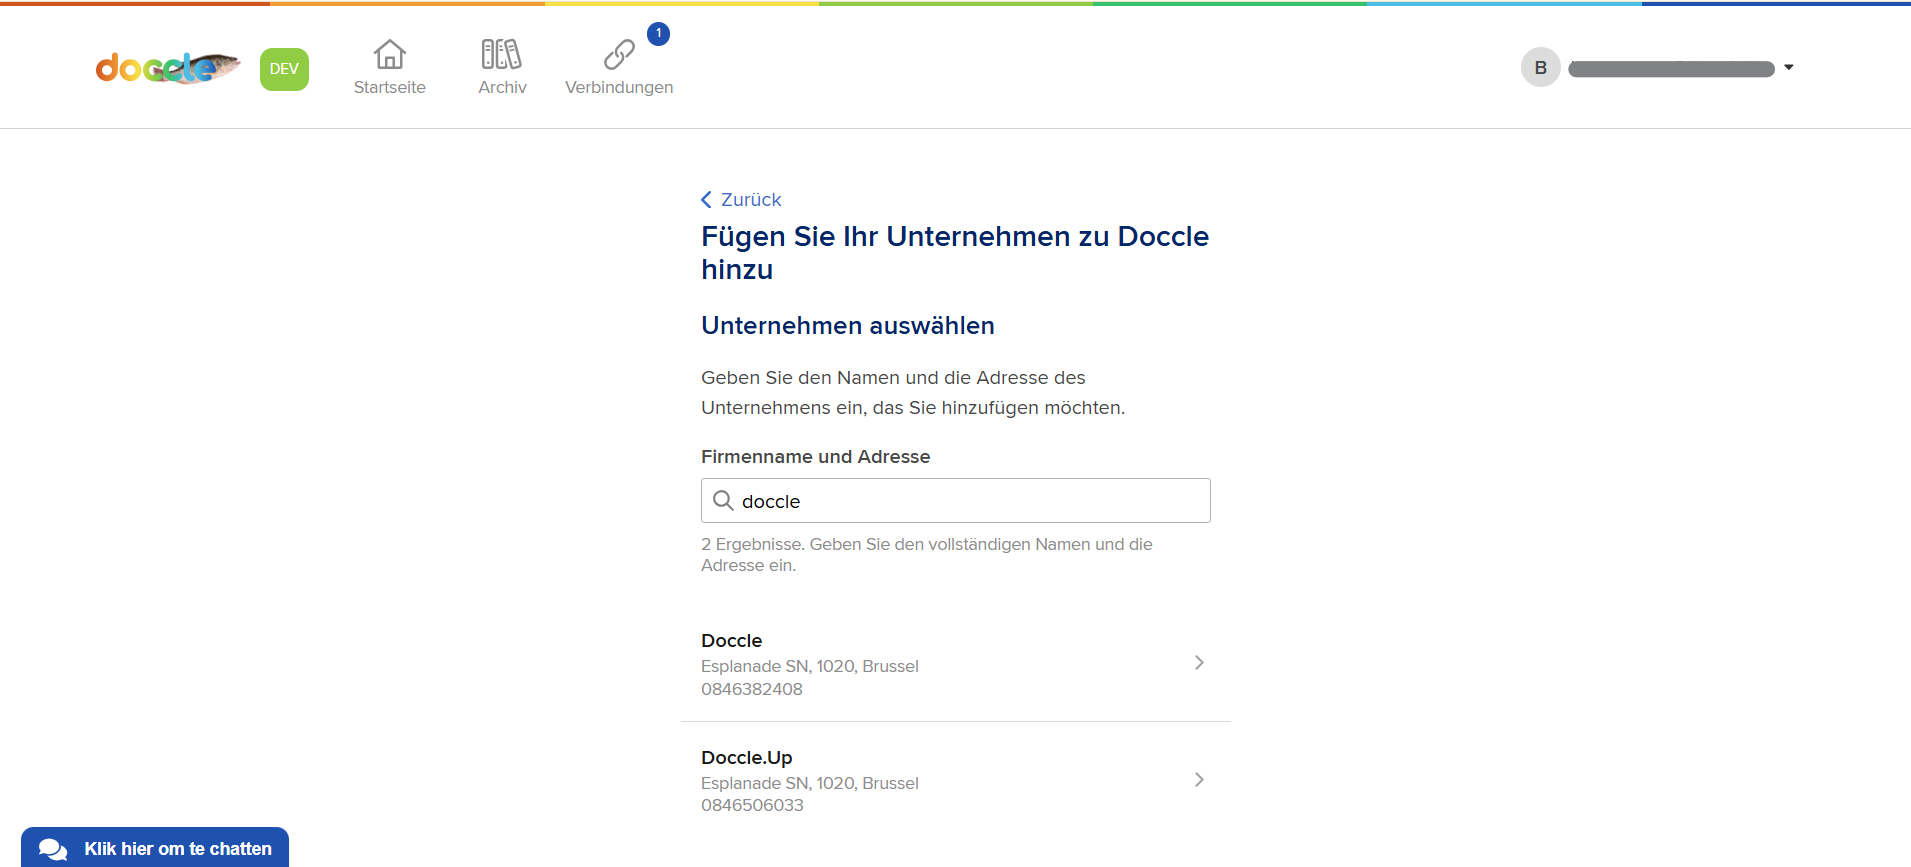Click the number 0846506033
The height and width of the screenshot is (867, 1911).
pos(752,805)
